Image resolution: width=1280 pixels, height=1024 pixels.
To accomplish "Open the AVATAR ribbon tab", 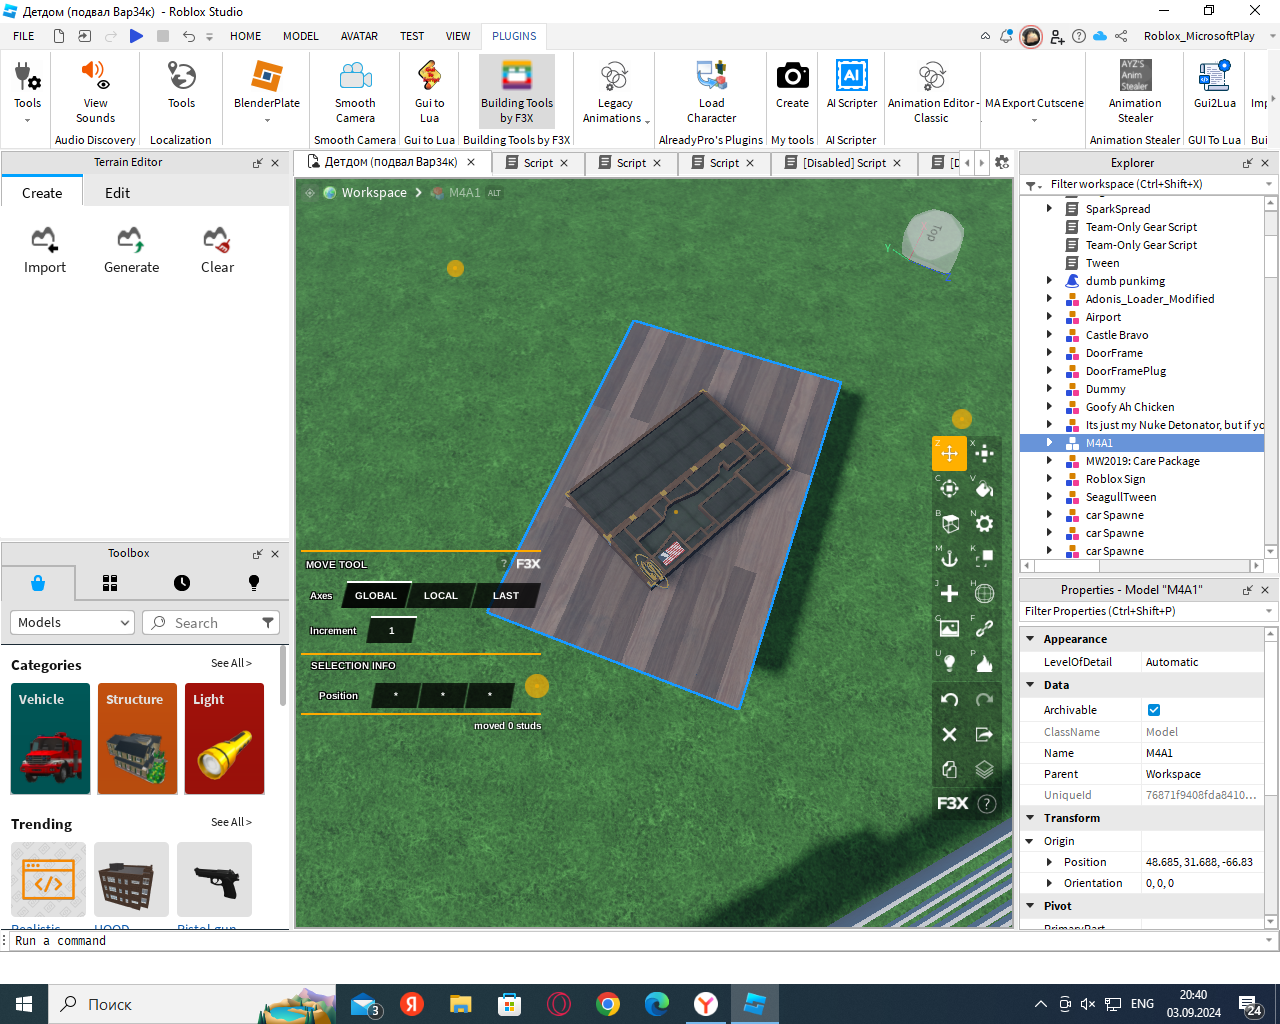I will (x=359, y=36).
